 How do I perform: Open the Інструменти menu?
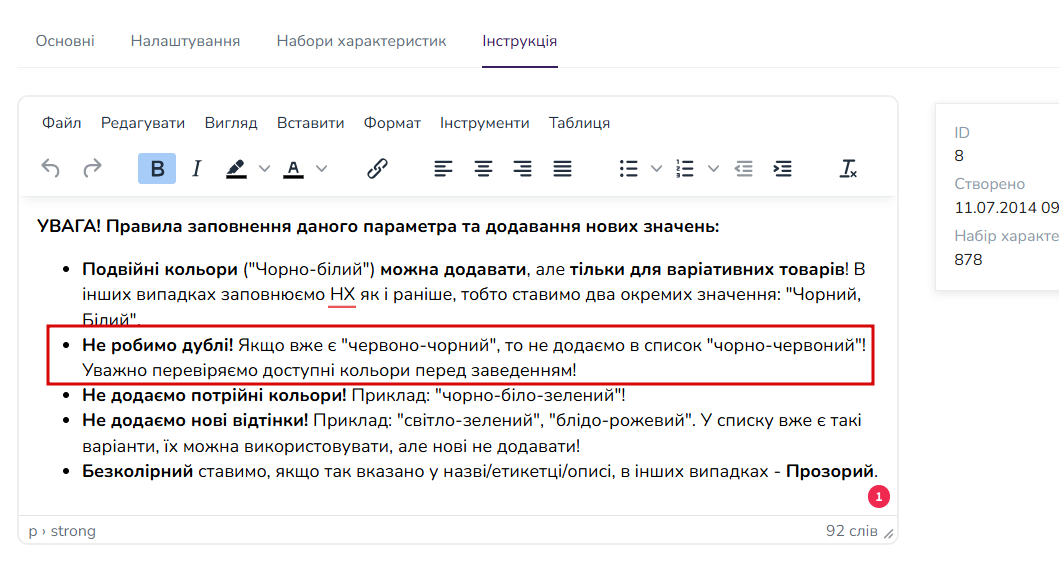pyautogui.click(x=484, y=123)
